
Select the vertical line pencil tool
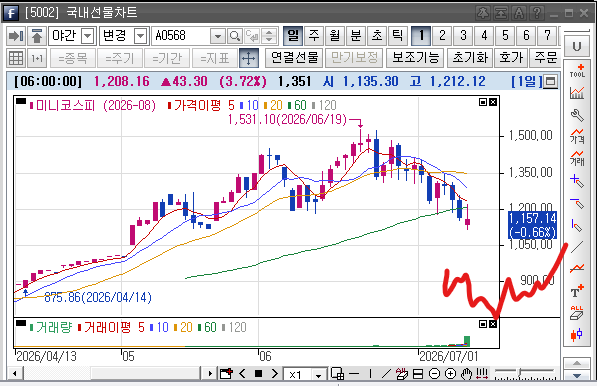point(577,225)
